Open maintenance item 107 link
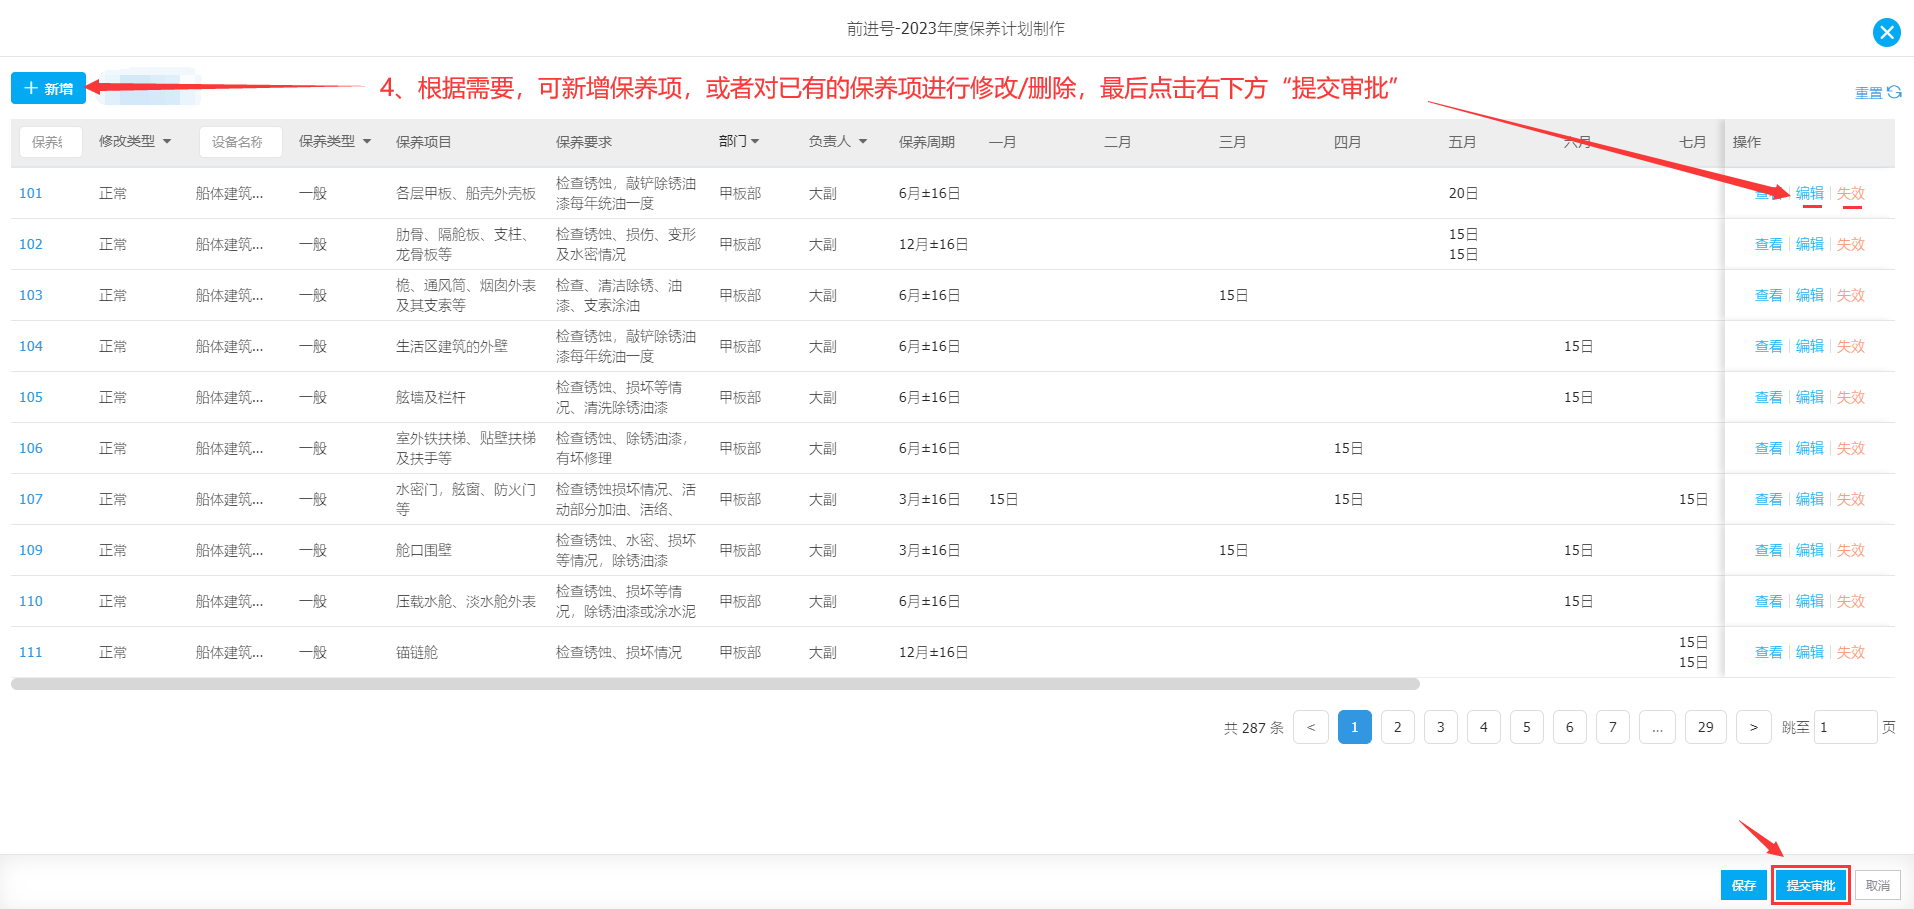Image resolution: width=1914 pixels, height=909 pixels. click(31, 499)
